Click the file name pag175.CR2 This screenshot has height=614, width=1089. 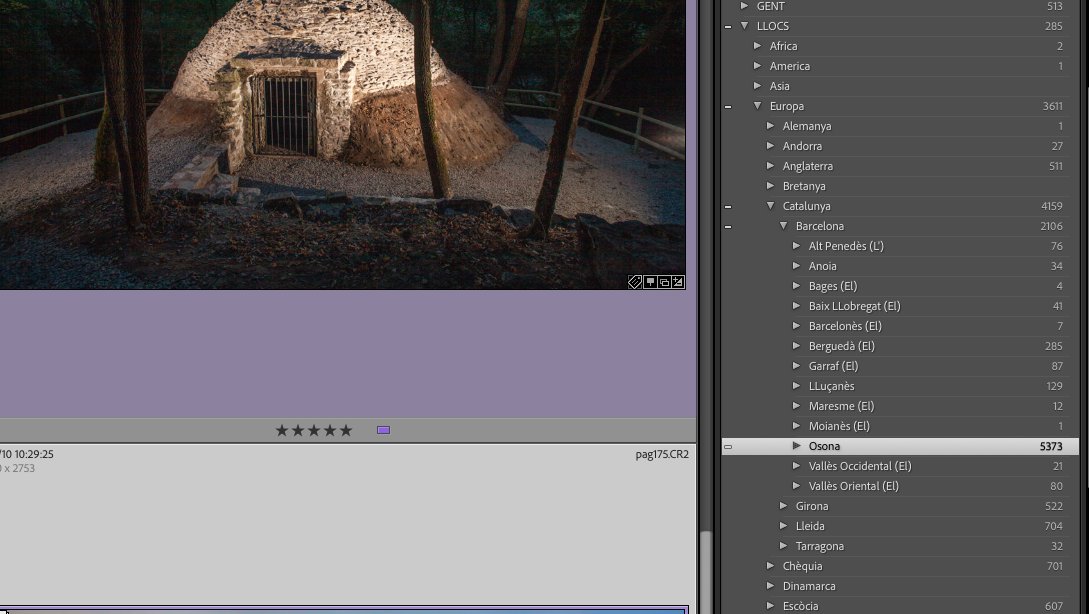pyautogui.click(x=662, y=454)
